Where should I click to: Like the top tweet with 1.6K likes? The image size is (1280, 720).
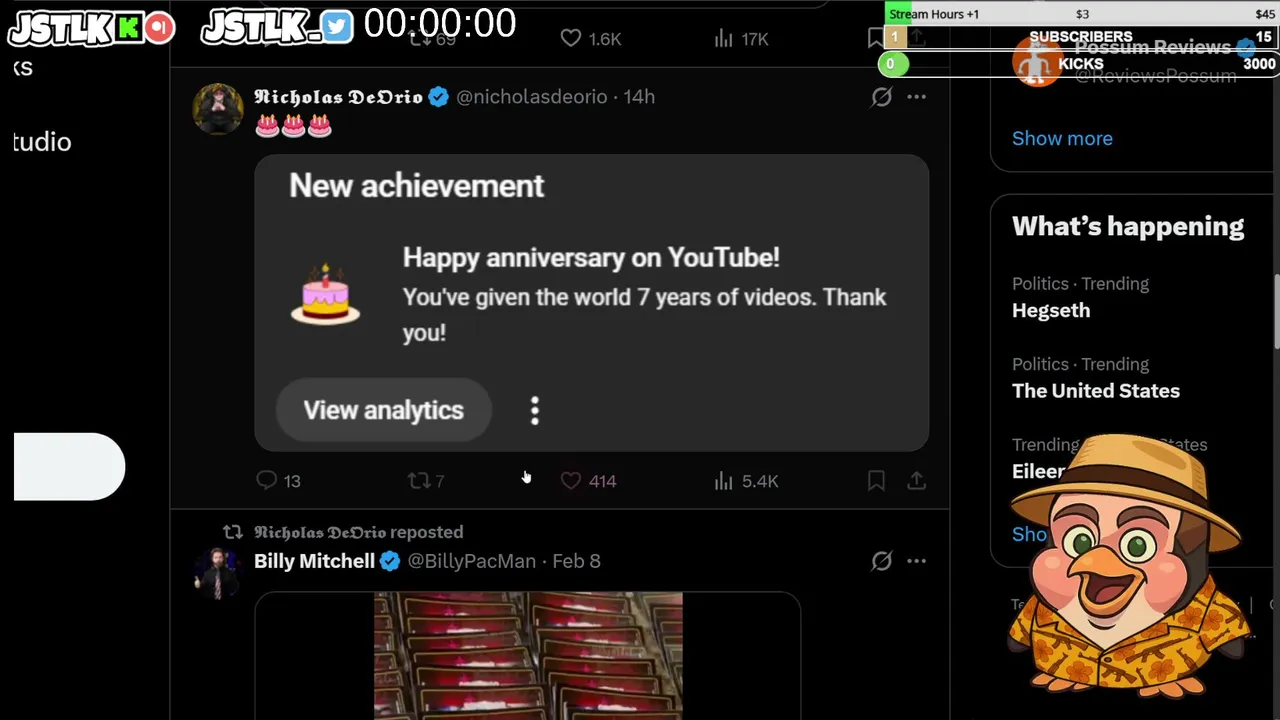point(590,39)
